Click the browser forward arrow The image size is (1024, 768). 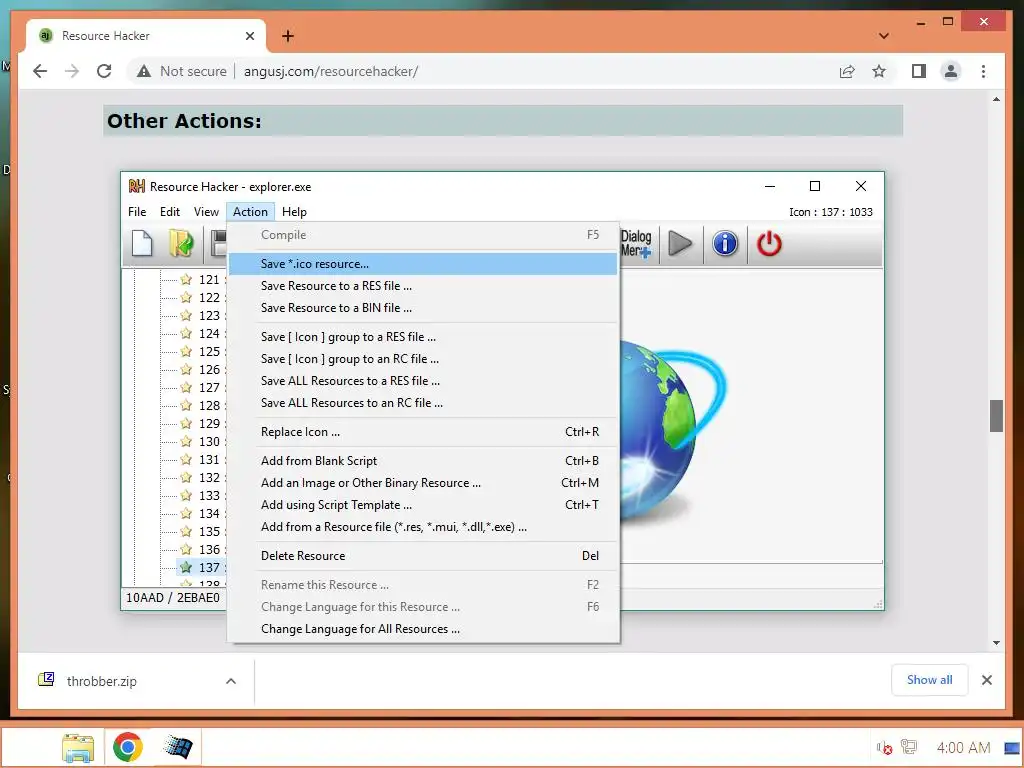[x=72, y=71]
